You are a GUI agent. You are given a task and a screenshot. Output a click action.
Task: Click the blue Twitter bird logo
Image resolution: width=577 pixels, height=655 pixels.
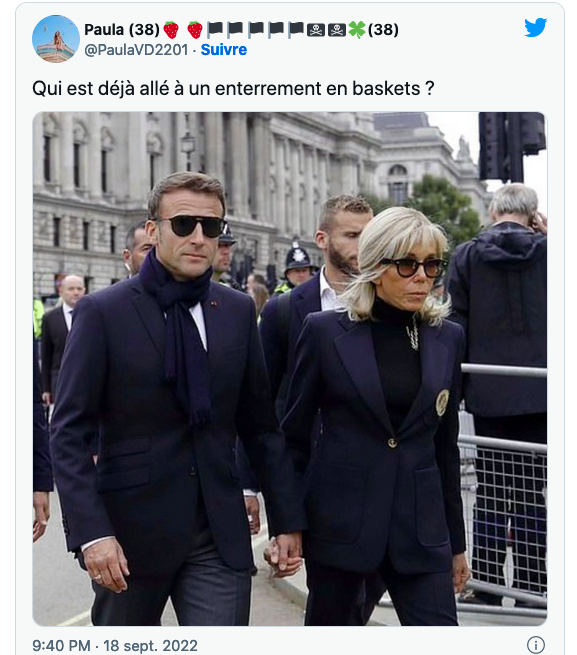[x=536, y=27]
